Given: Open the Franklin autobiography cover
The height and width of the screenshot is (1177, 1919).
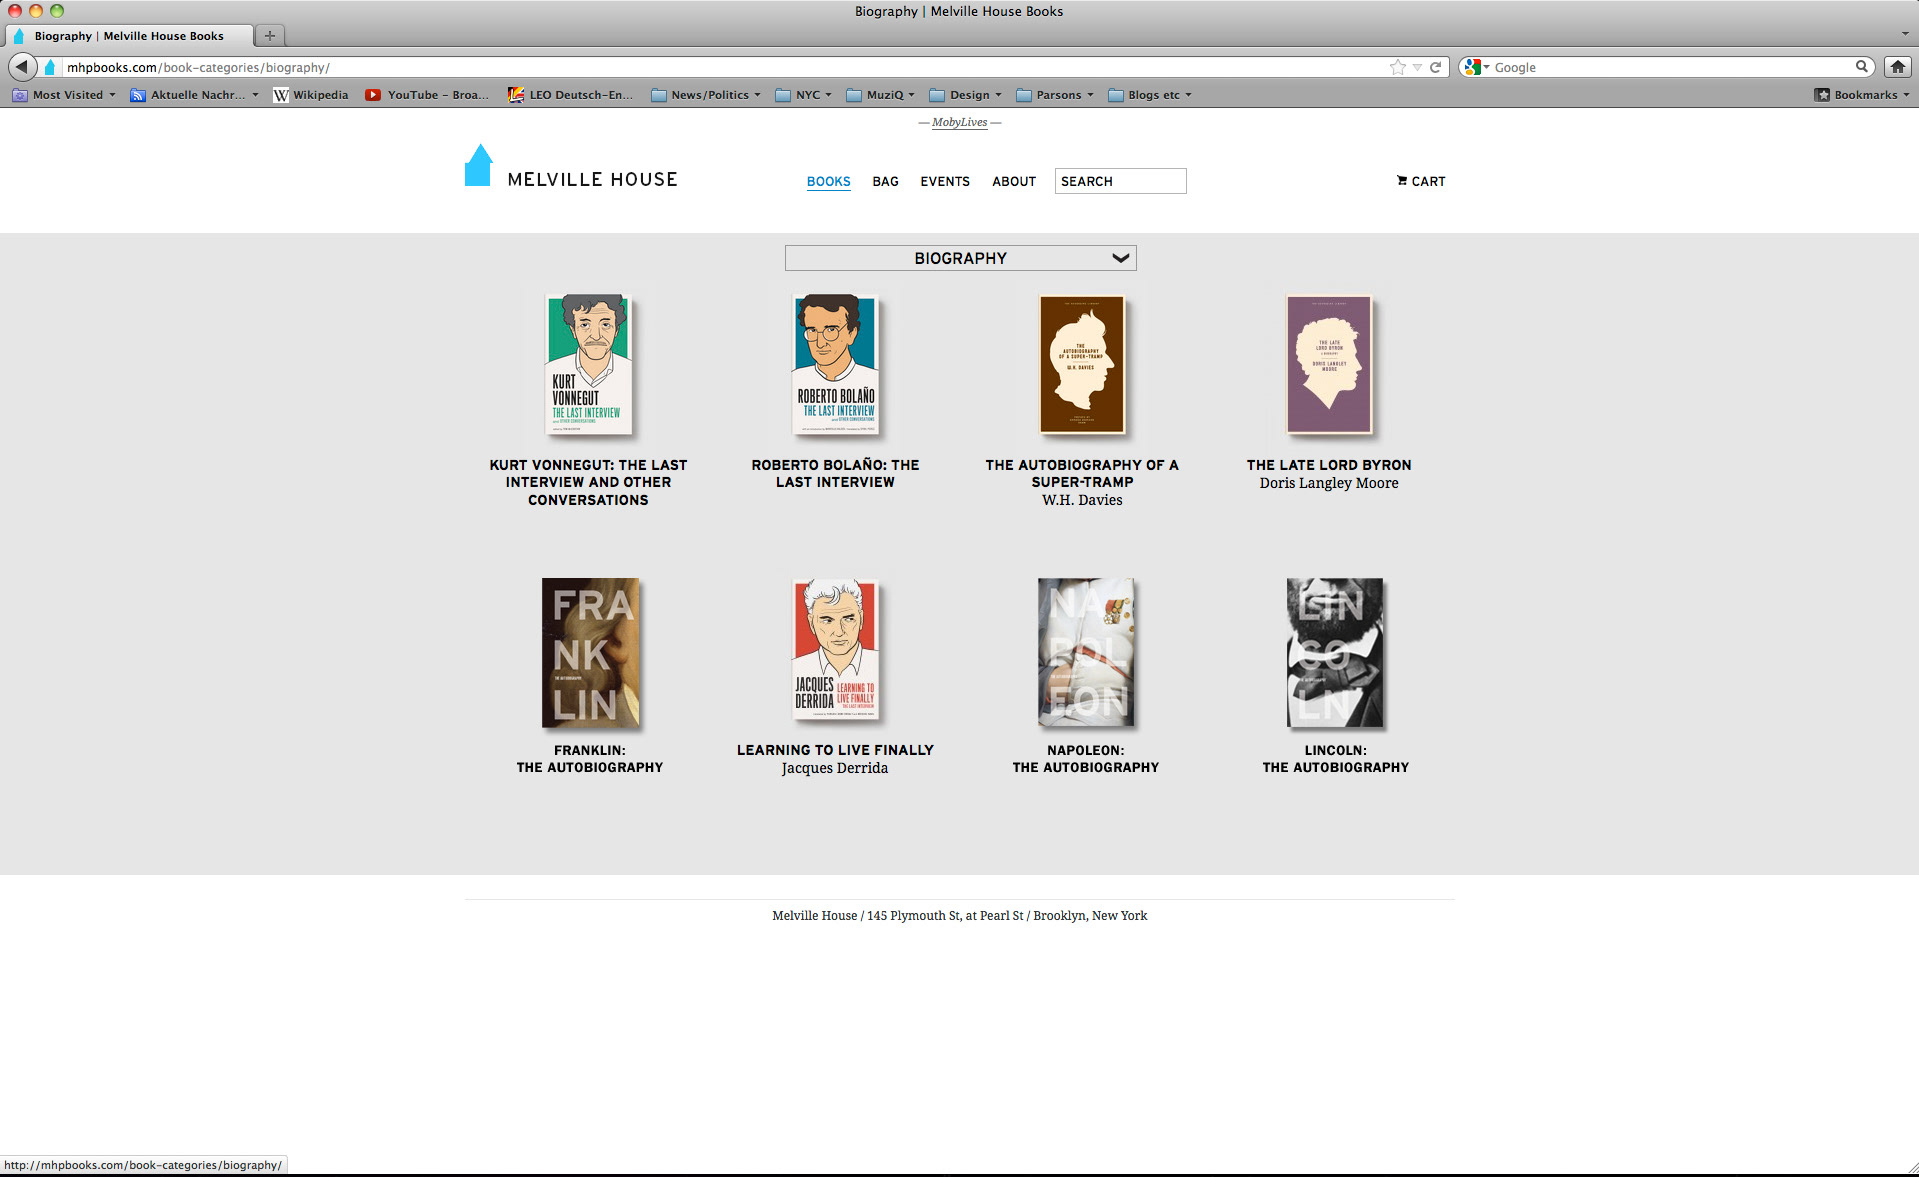Looking at the screenshot, I should (590, 653).
